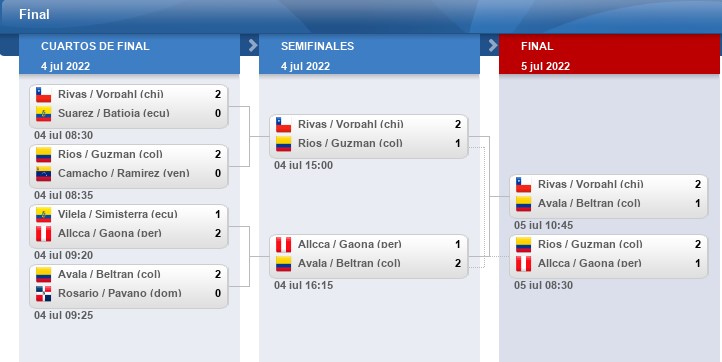Image resolution: width=722 pixels, height=362 pixels.
Task: Click Chile flag in first quarterfinal match
Action: tap(44, 94)
